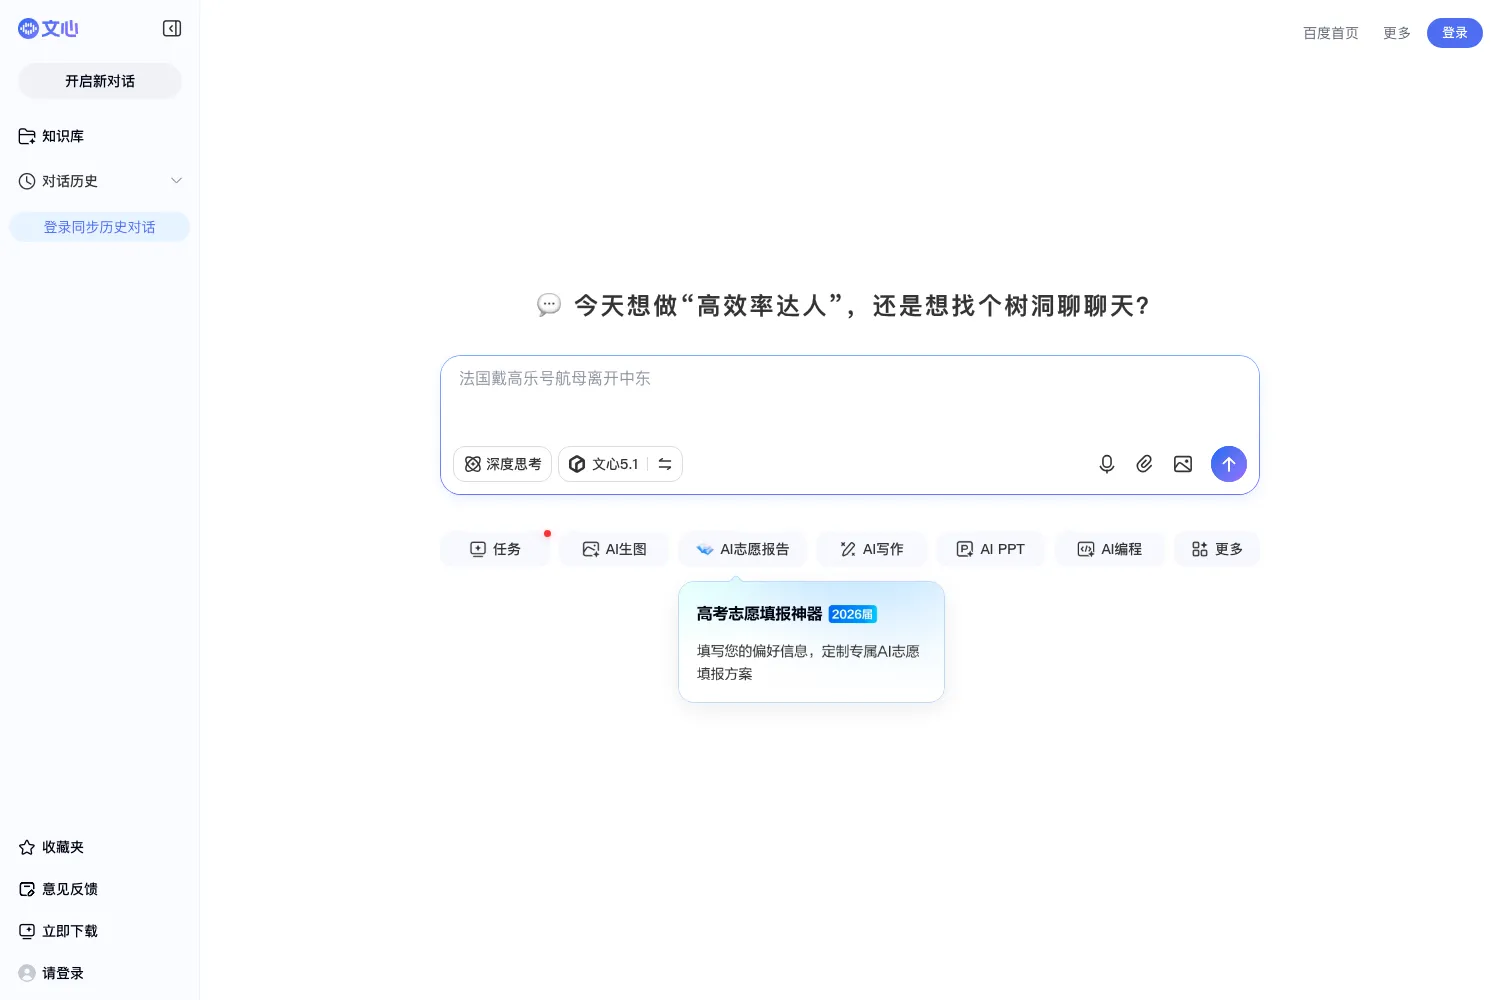
Task: Click the download icon beside 立即下载
Action: 27,931
